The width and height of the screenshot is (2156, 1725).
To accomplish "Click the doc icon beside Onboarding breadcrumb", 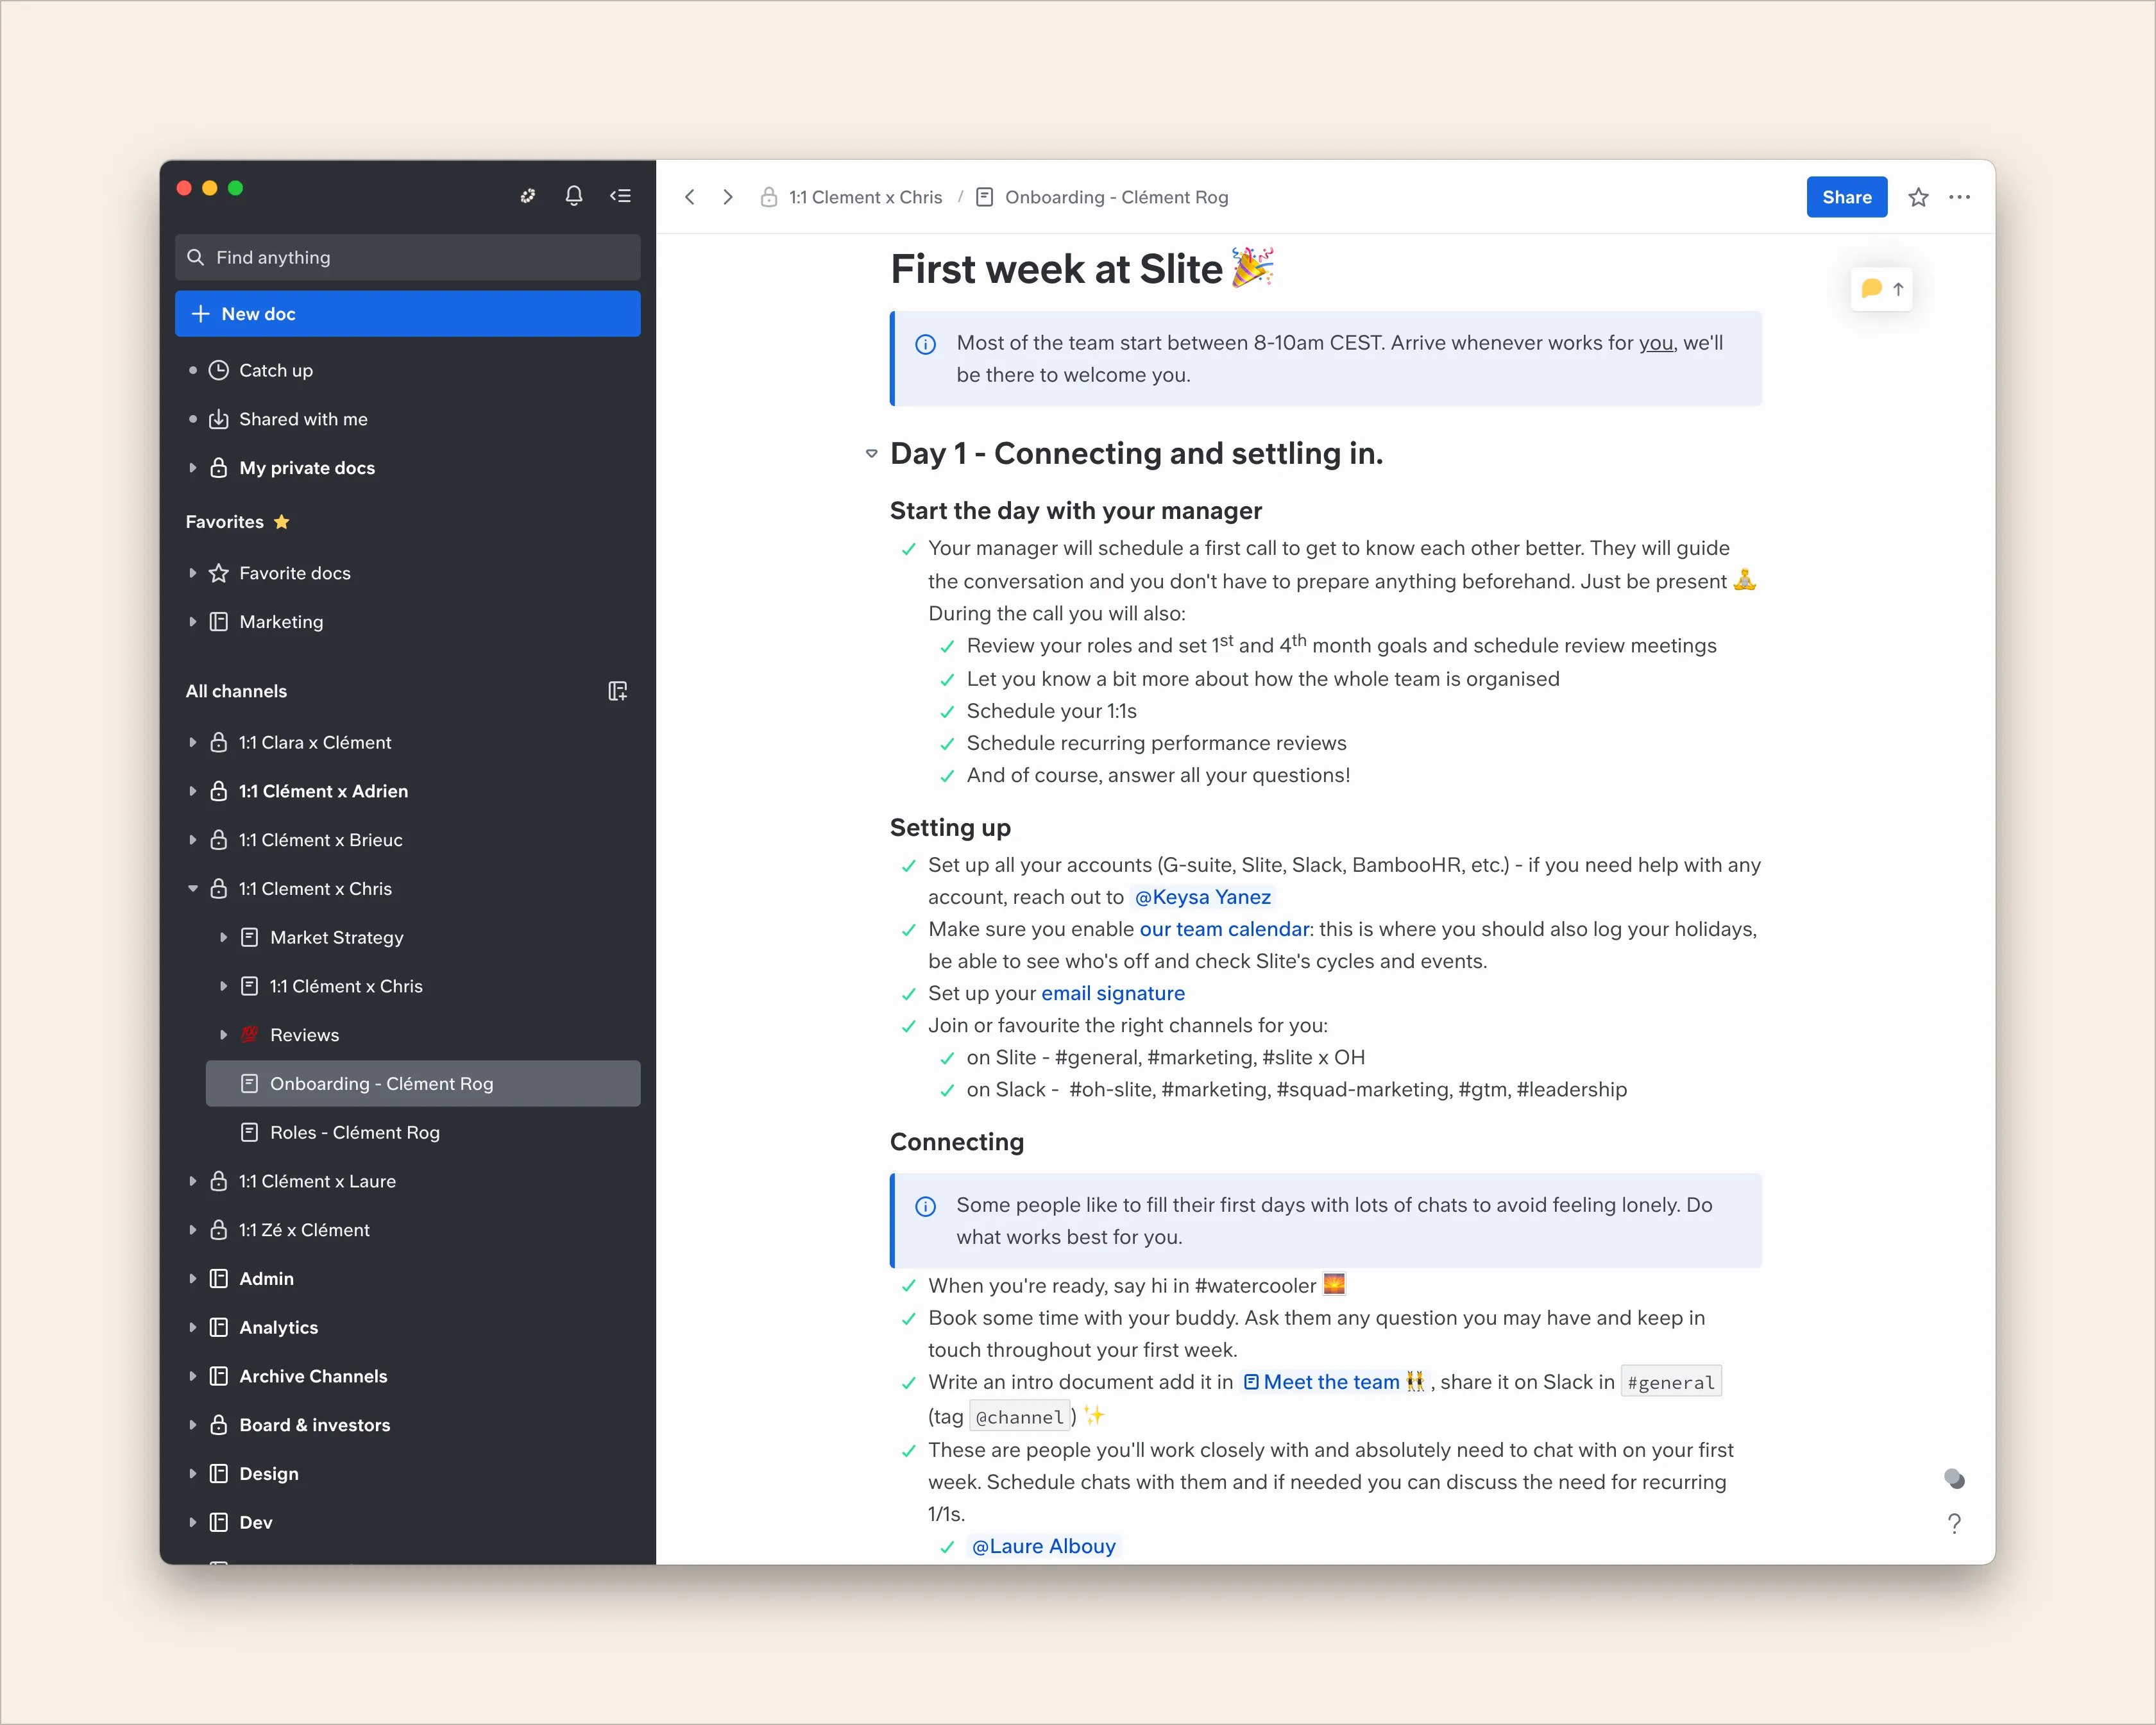I will point(985,197).
